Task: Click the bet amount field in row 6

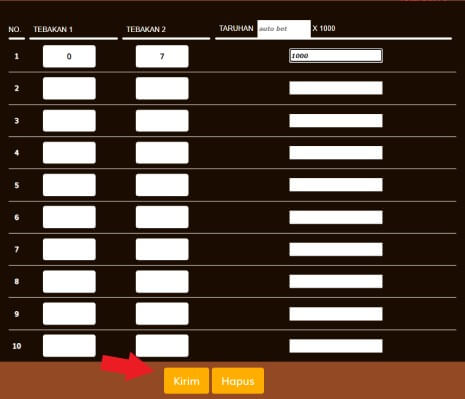Action: tap(336, 217)
